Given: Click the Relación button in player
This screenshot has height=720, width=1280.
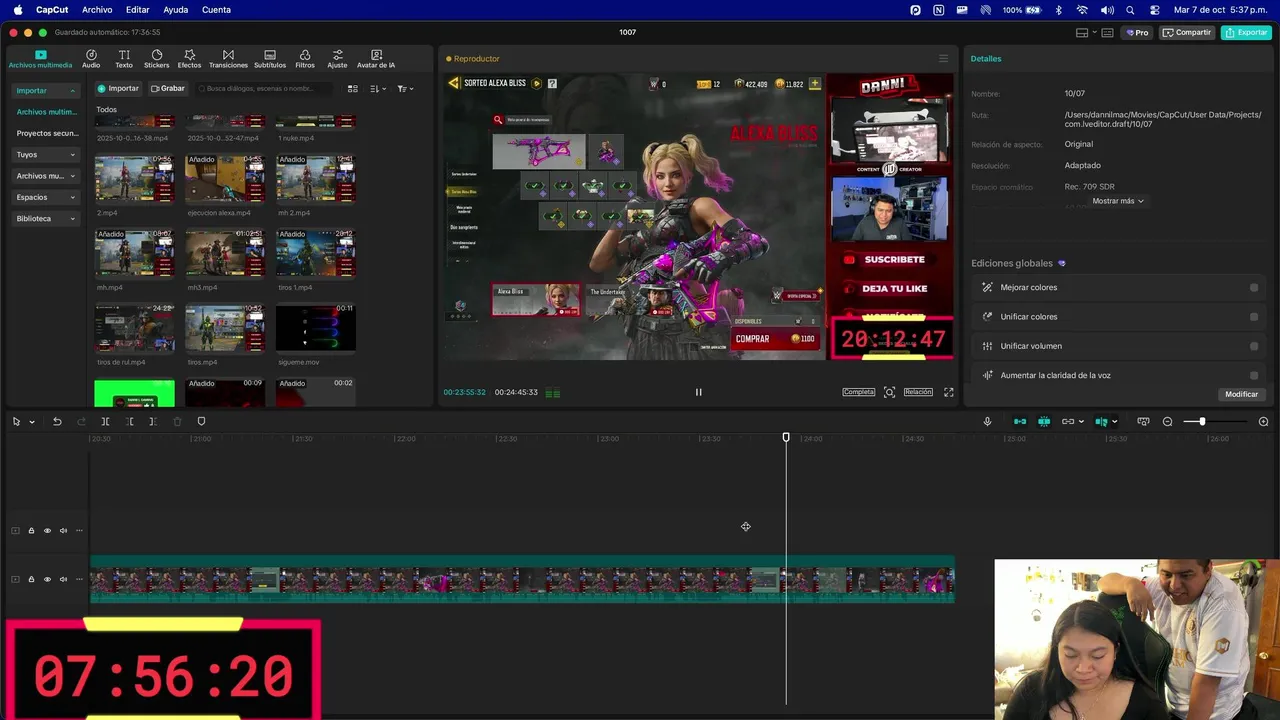Looking at the screenshot, I should [918, 392].
